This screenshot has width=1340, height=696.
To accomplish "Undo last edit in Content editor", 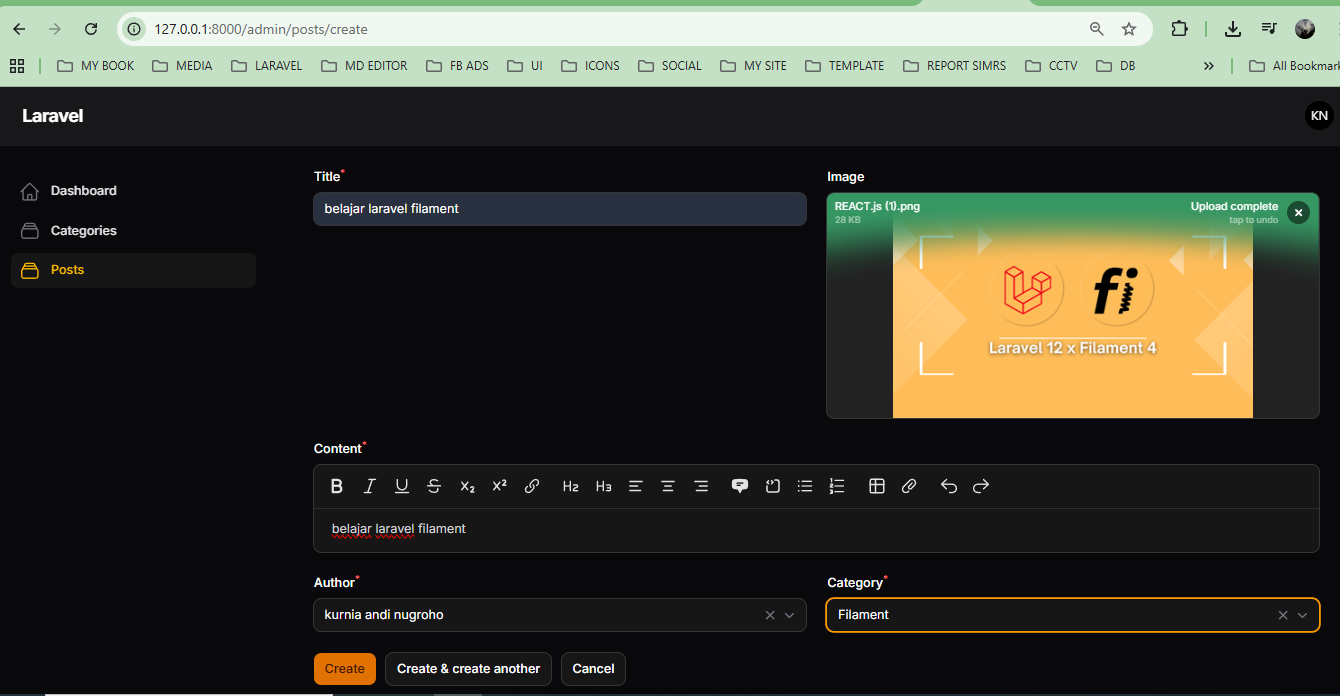I will (x=949, y=486).
